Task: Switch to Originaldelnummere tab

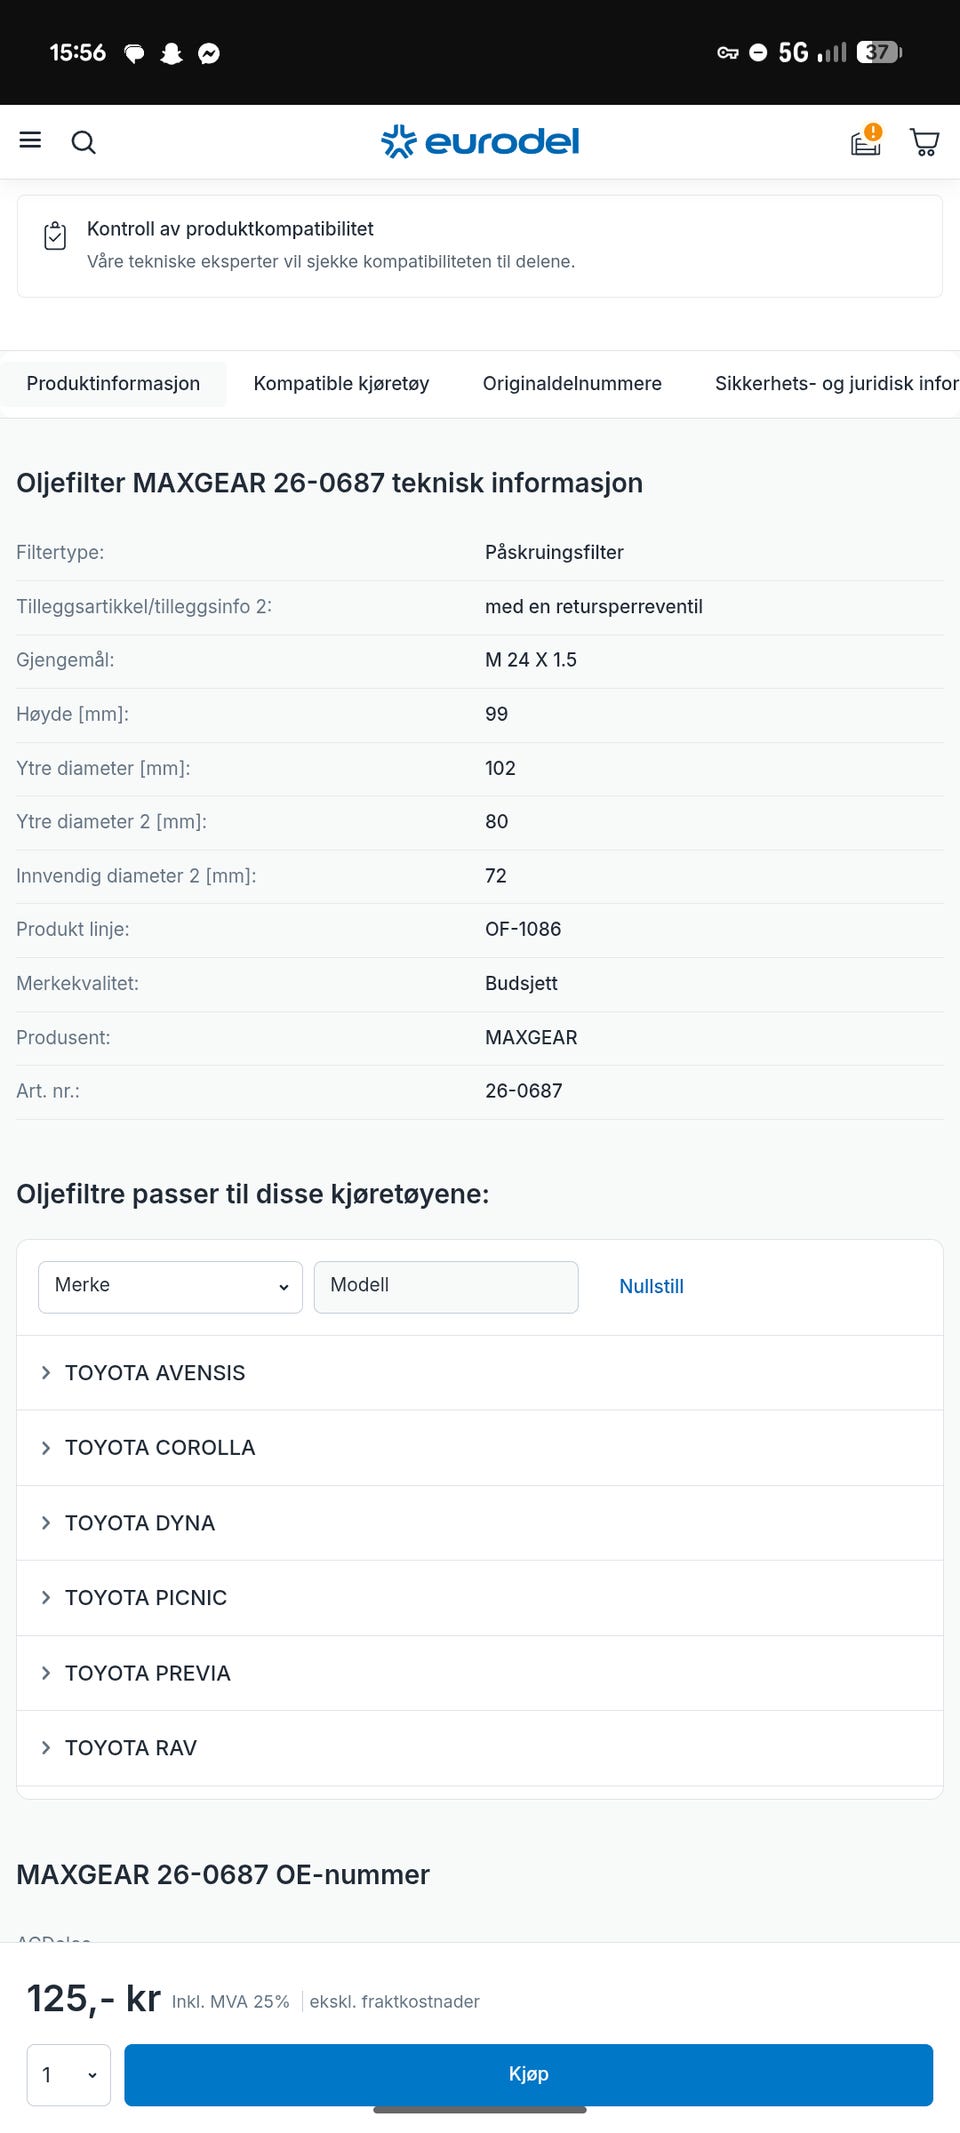Action: point(572,384)
